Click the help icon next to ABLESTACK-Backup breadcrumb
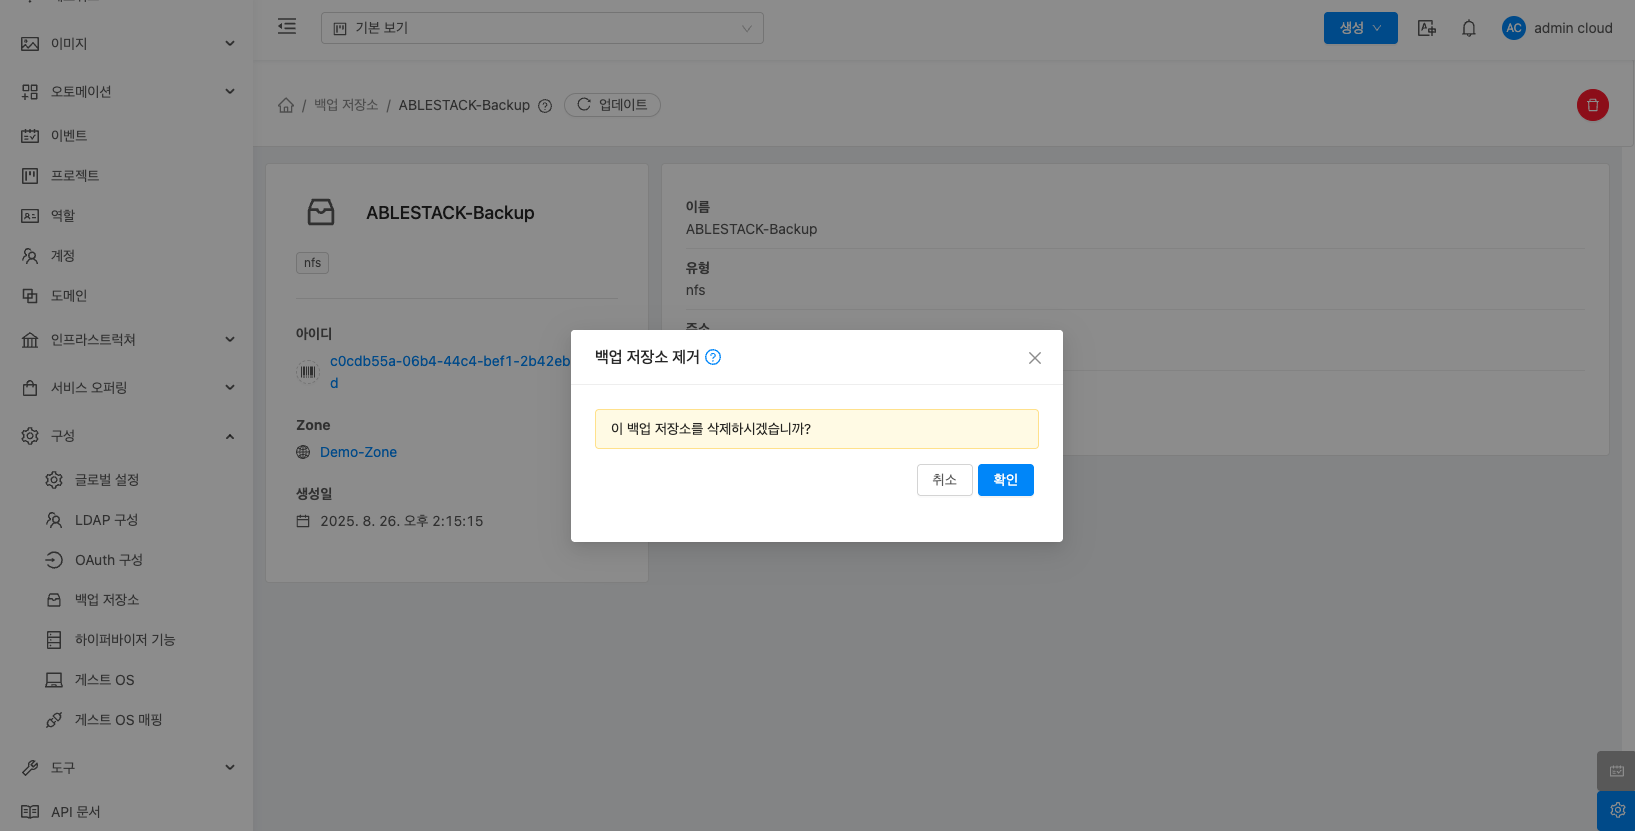 [545, 106]
